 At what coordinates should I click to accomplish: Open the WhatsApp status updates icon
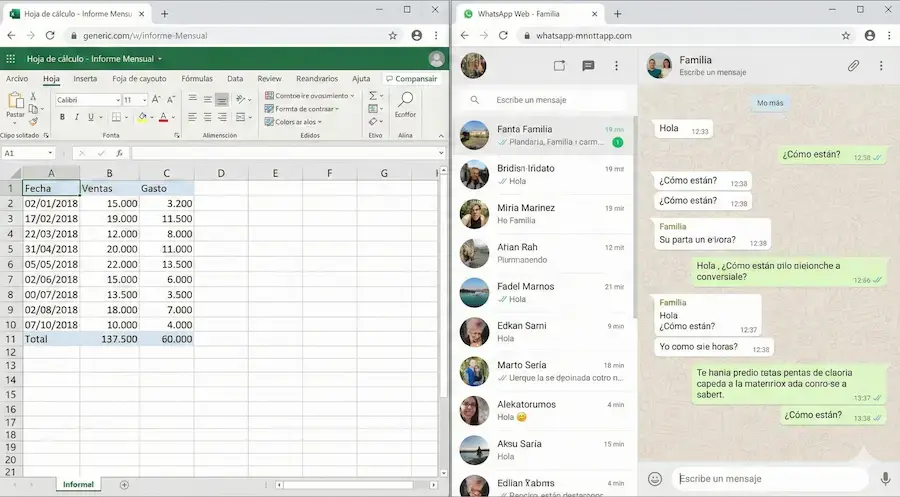559,66
